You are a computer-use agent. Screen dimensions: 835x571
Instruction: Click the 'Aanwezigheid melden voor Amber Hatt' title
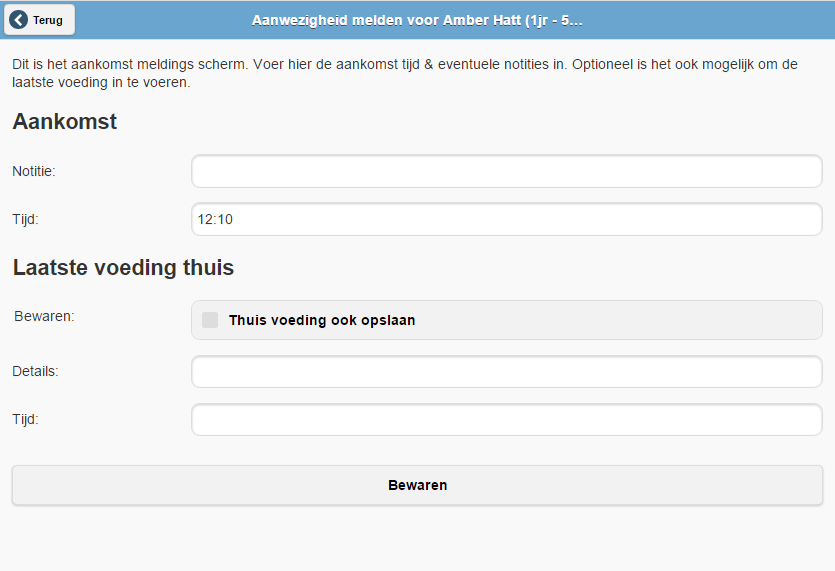(x=417, y=20)
